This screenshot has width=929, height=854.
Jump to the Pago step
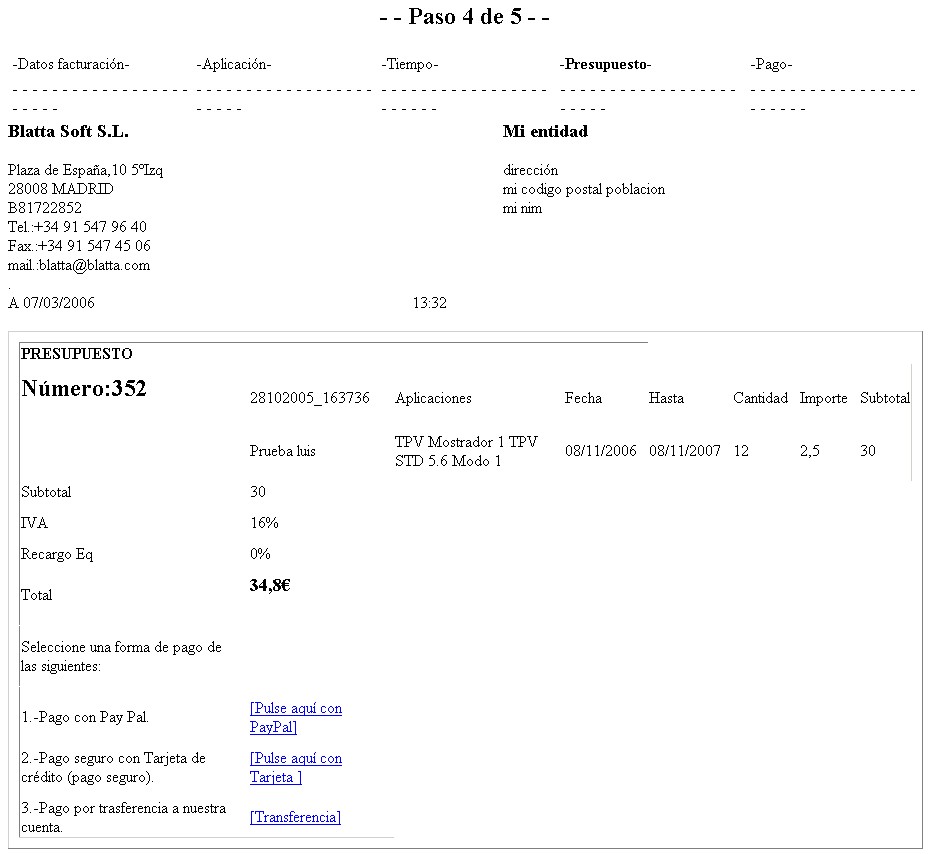pos(771,64)
